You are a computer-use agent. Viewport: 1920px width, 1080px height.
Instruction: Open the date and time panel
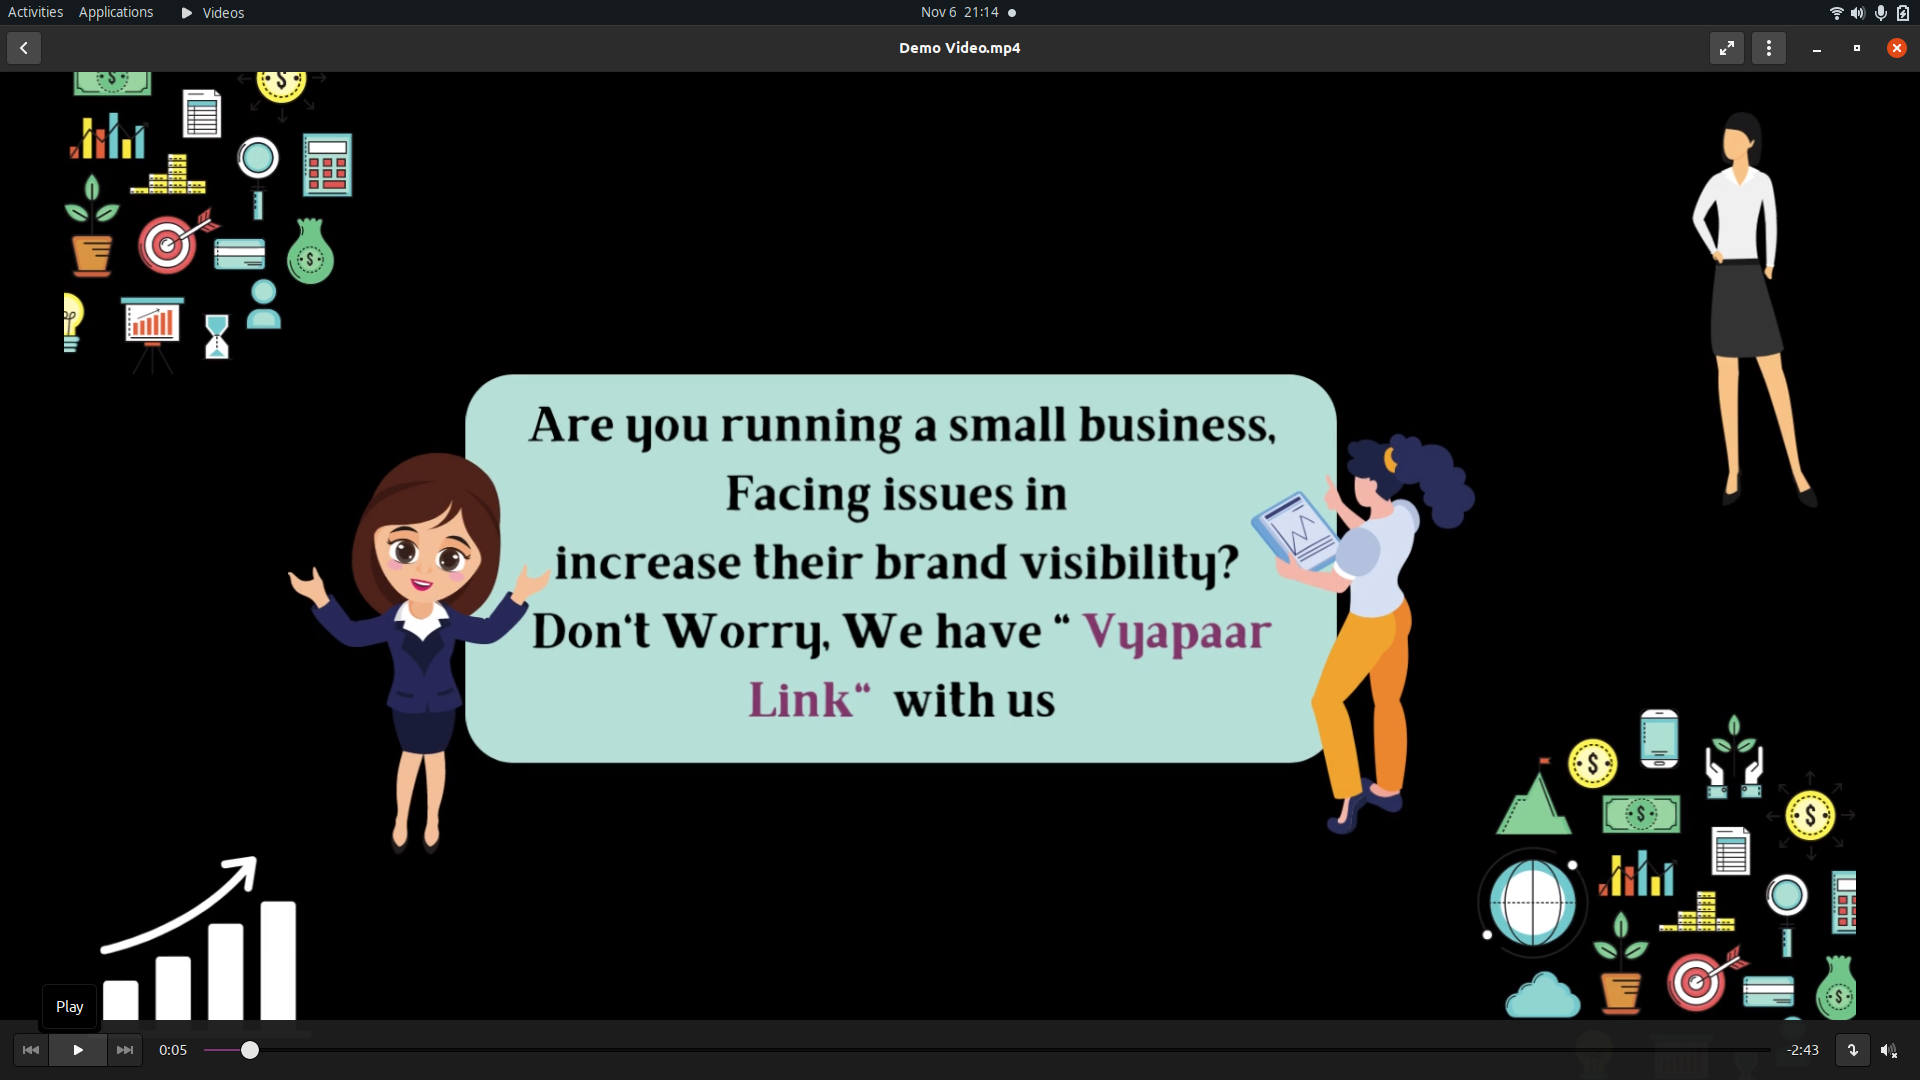[x=960, y=12]
